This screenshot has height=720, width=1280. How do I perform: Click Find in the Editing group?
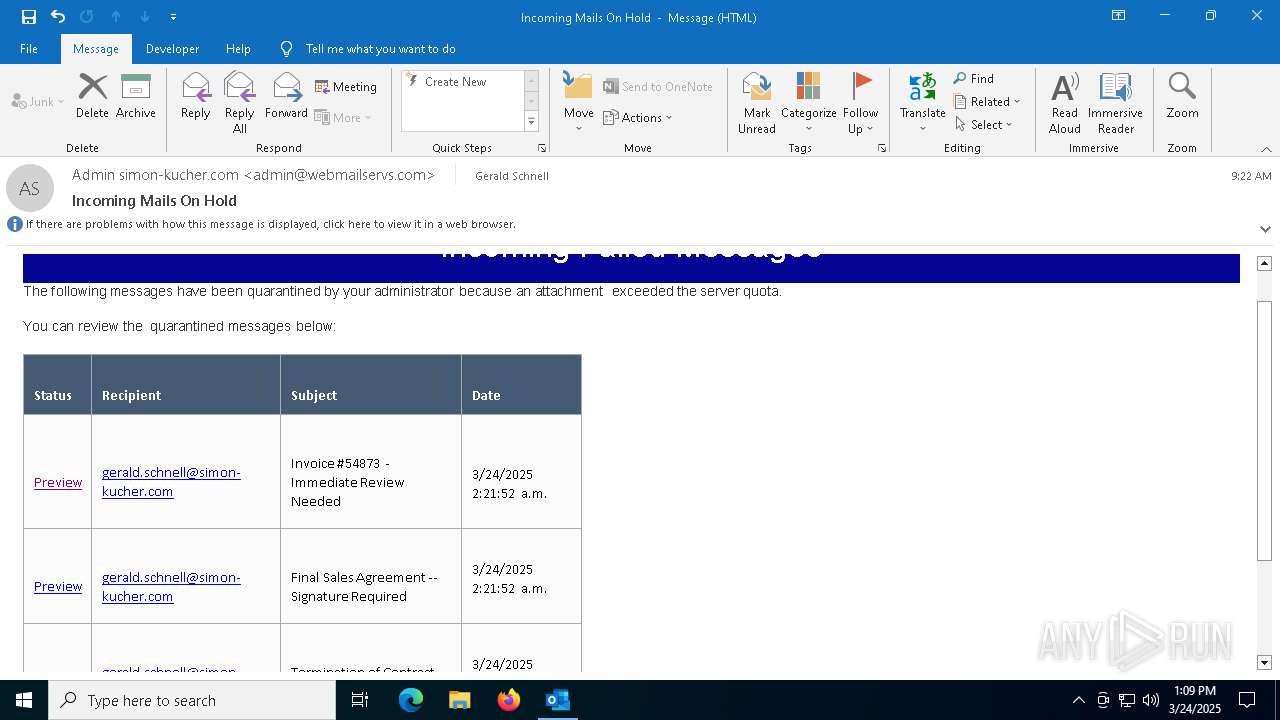coord(973,79)
